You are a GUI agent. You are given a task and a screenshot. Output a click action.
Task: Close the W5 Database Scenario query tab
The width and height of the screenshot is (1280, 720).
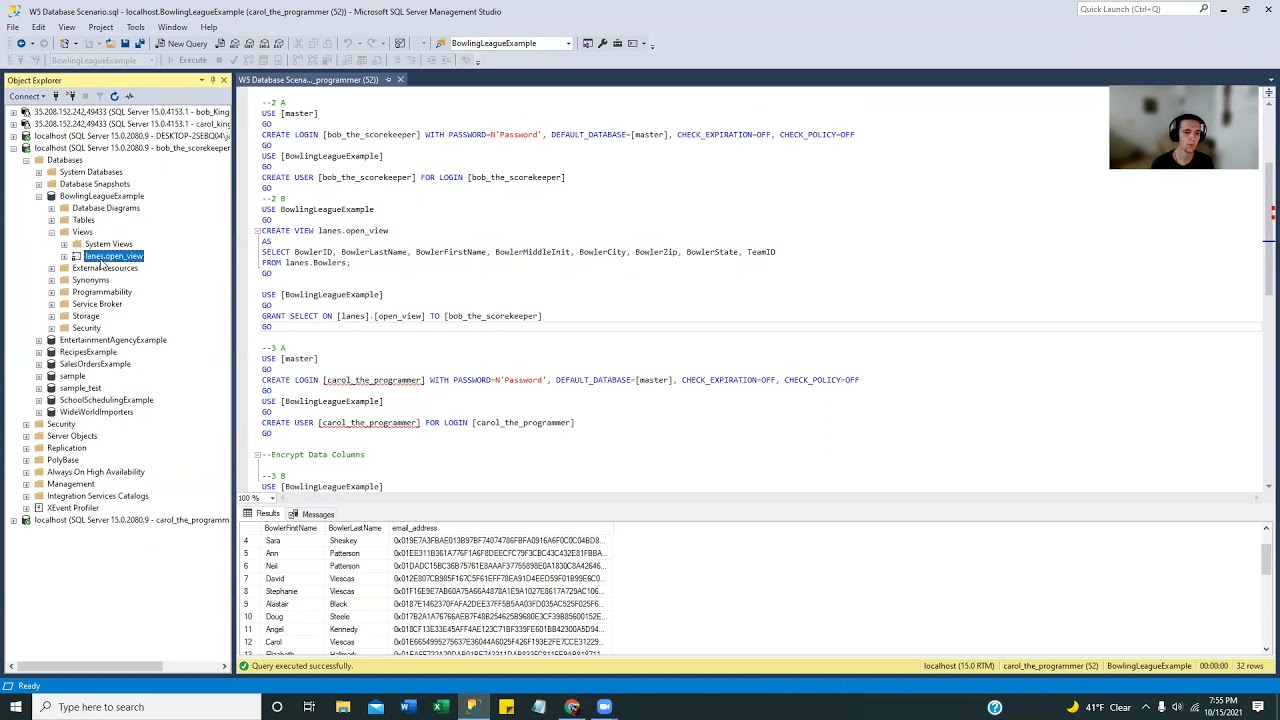[x=400, y=80]
